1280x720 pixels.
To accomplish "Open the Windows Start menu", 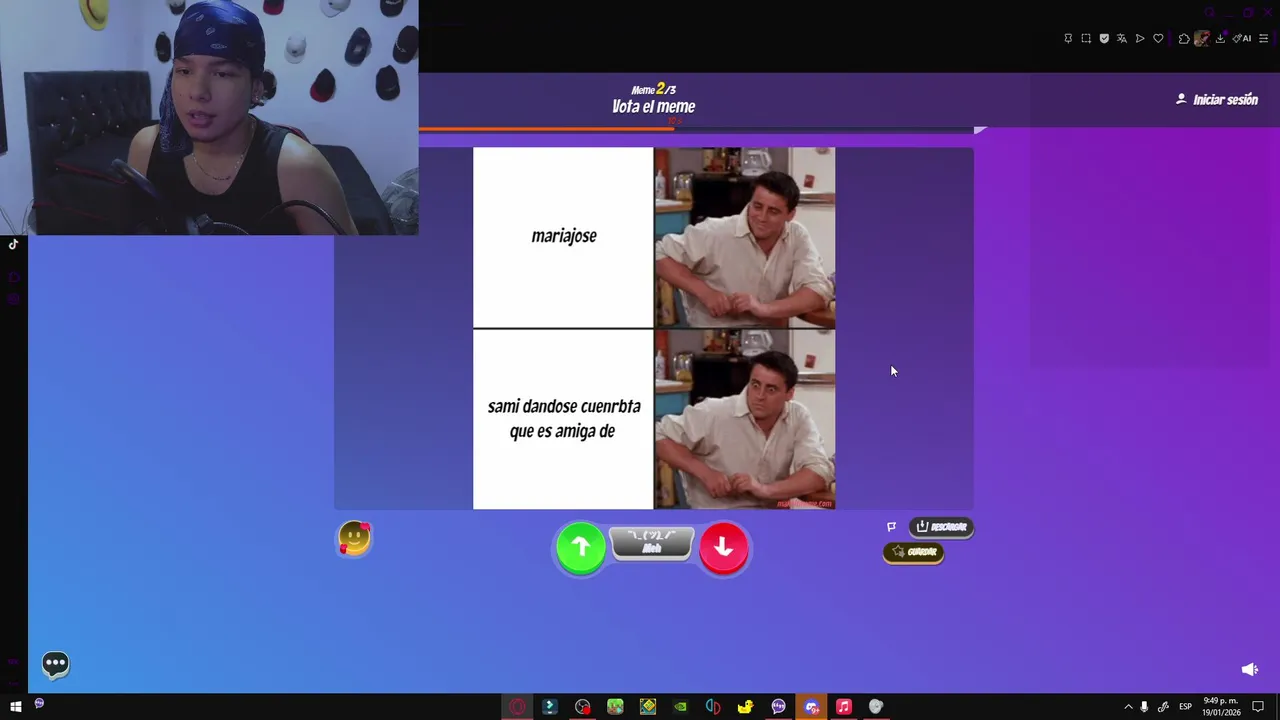I will point(15,706).
